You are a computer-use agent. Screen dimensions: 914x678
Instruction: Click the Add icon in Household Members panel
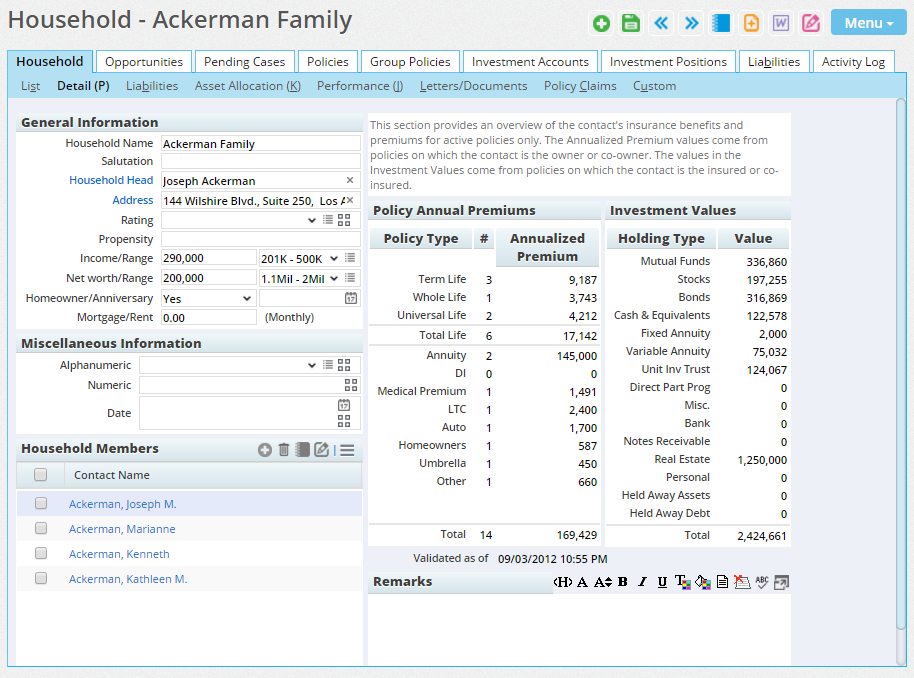click(263, 450)
